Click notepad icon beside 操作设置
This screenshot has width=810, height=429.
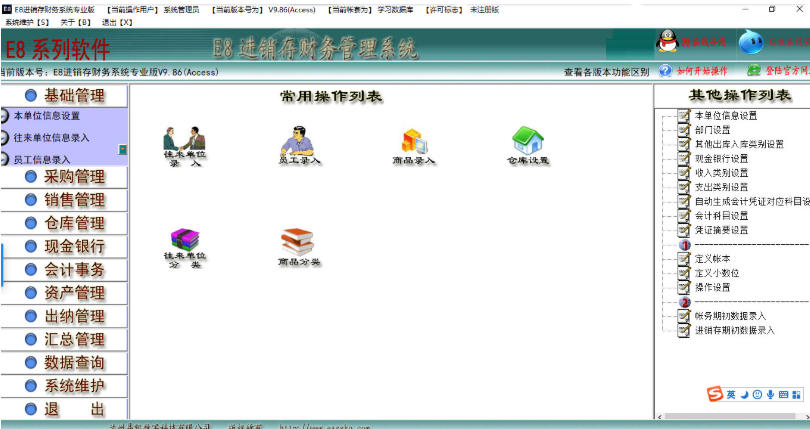tap(684, 287)
